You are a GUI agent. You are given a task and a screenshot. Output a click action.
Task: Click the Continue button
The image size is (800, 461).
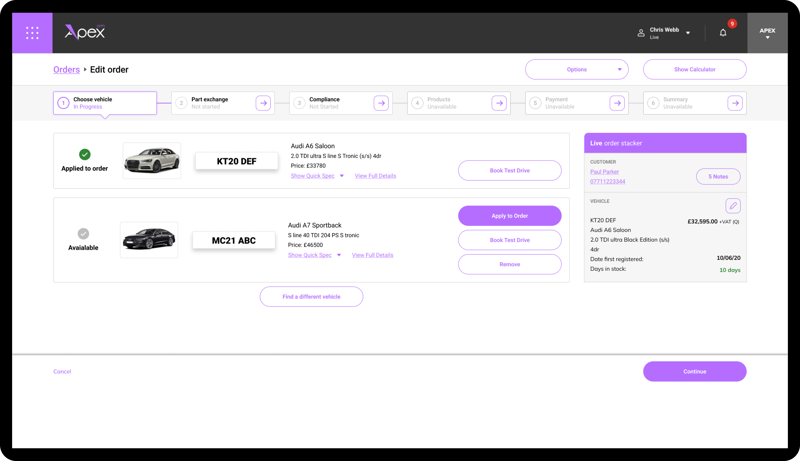[x=695, y=371]
